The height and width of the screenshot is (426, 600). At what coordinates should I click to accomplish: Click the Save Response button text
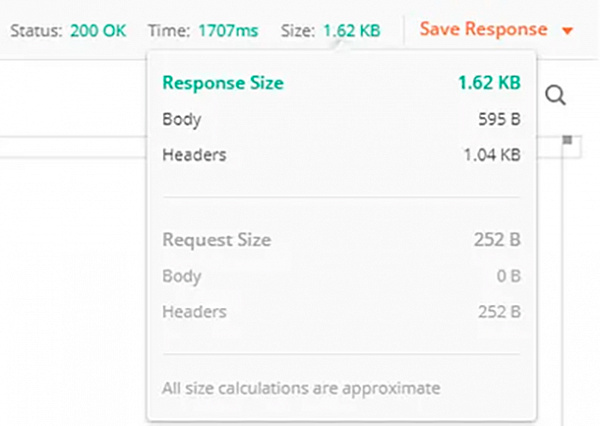[483, 30]
